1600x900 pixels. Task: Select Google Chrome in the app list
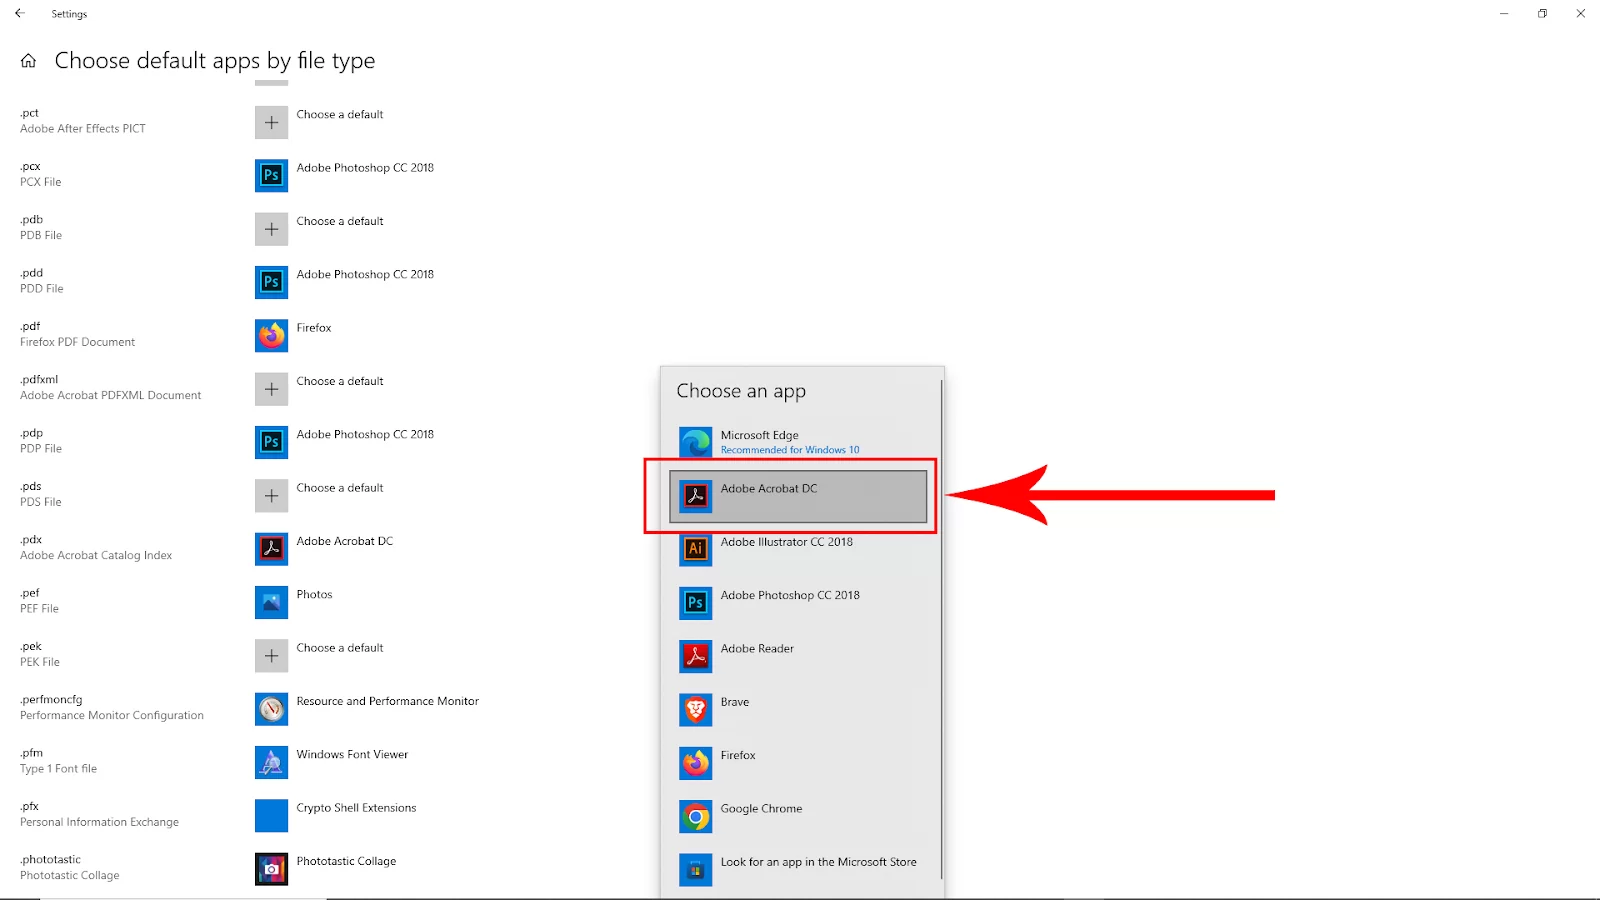[799, 817]
